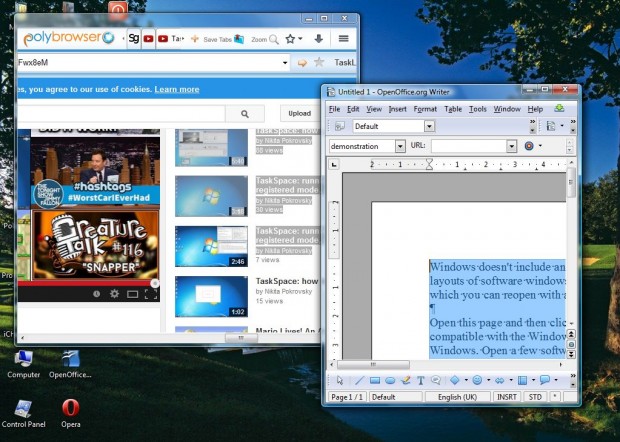Viewport: 620px width, 442px height.
Task: Switch to the Sg tab in Polybrowser
Action: click(134, 39)
